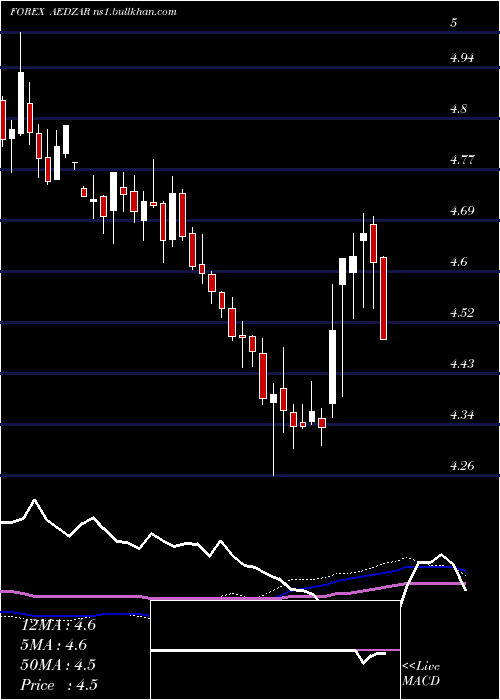Click the 4.8 price axis label
Screen dimensions: 500x700
click(x=458, y=108)
